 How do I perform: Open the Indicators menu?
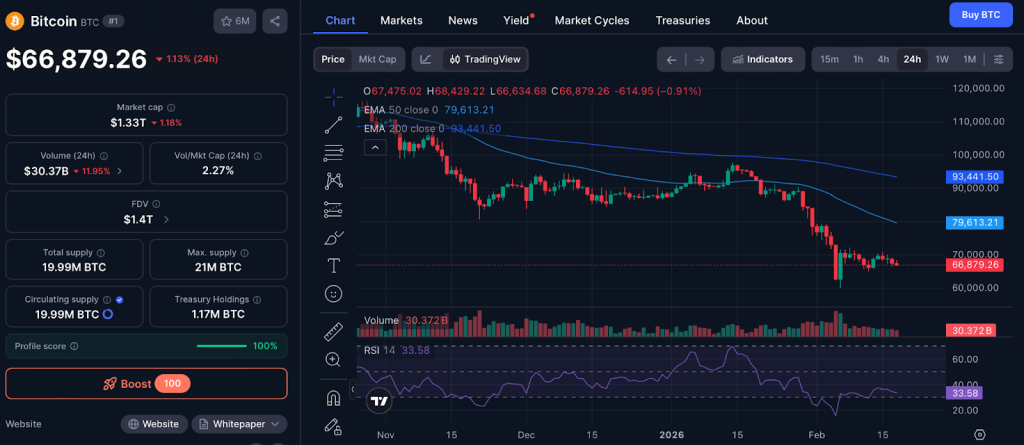tap(762, 59)
